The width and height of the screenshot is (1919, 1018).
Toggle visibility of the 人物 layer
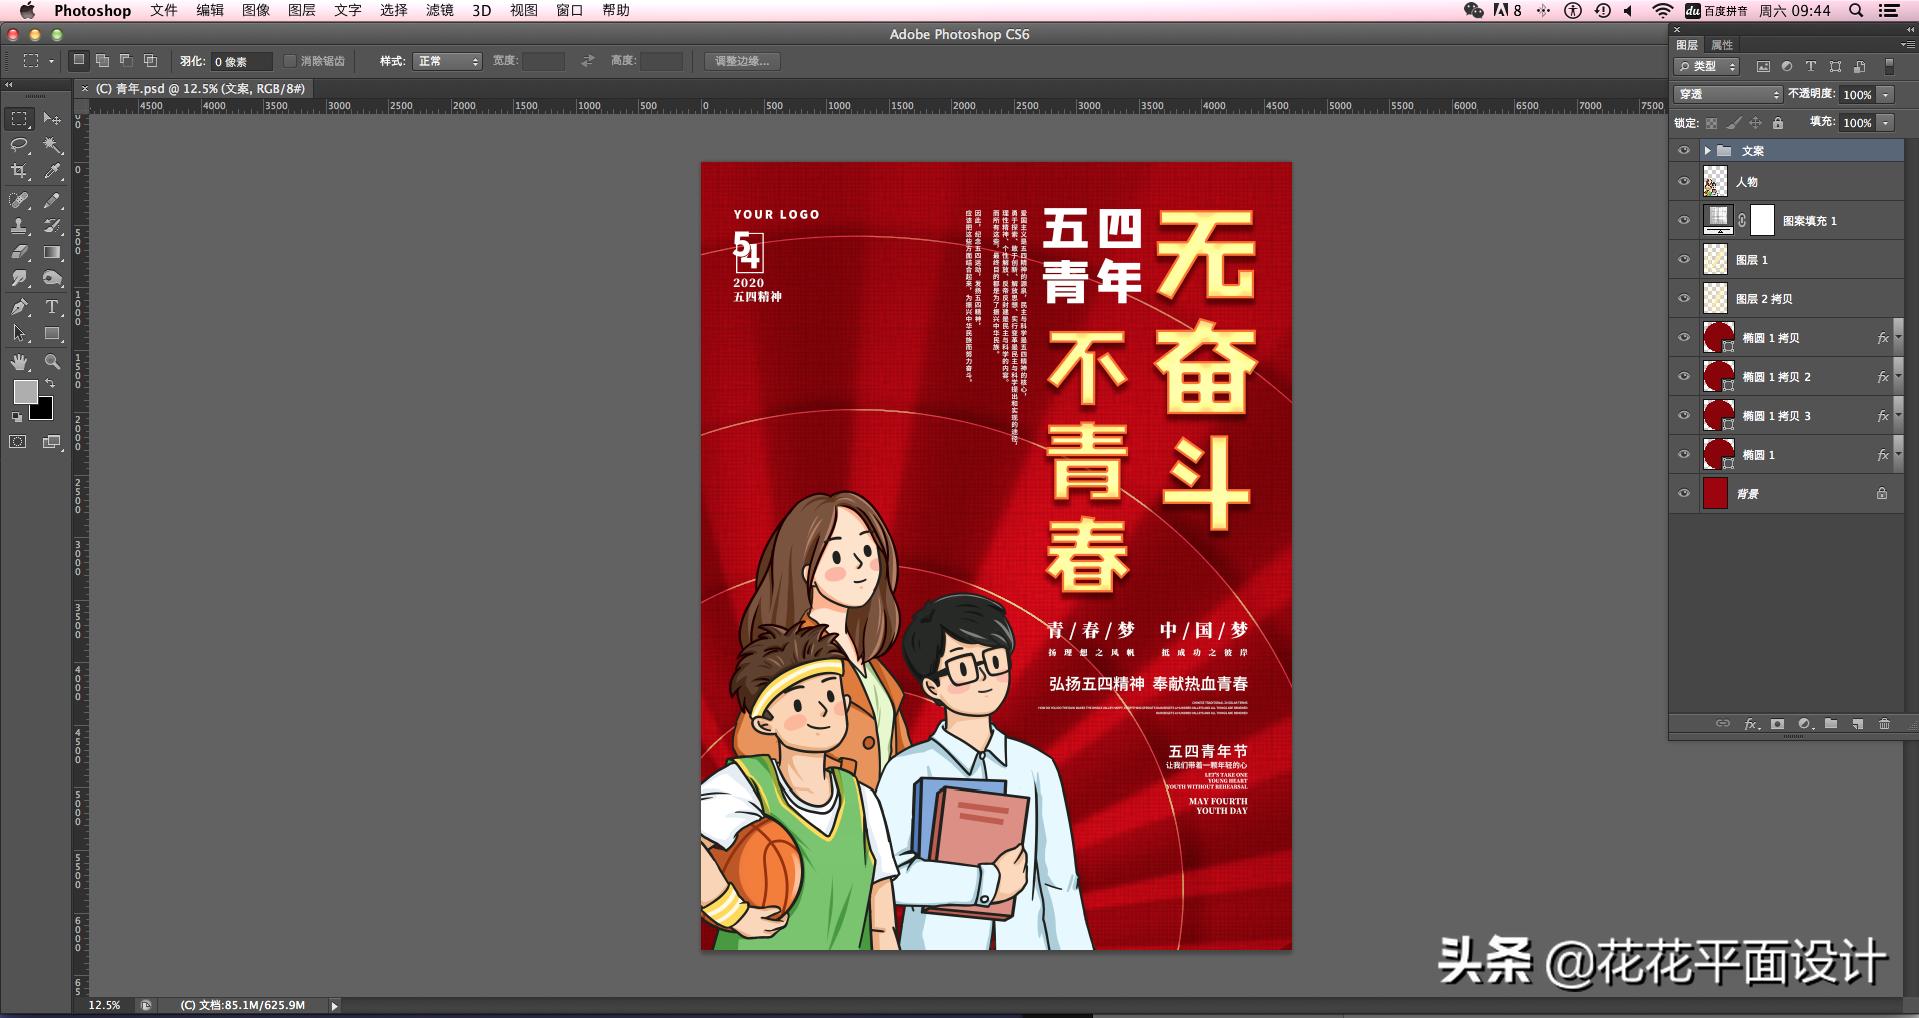coord(1684,182)
